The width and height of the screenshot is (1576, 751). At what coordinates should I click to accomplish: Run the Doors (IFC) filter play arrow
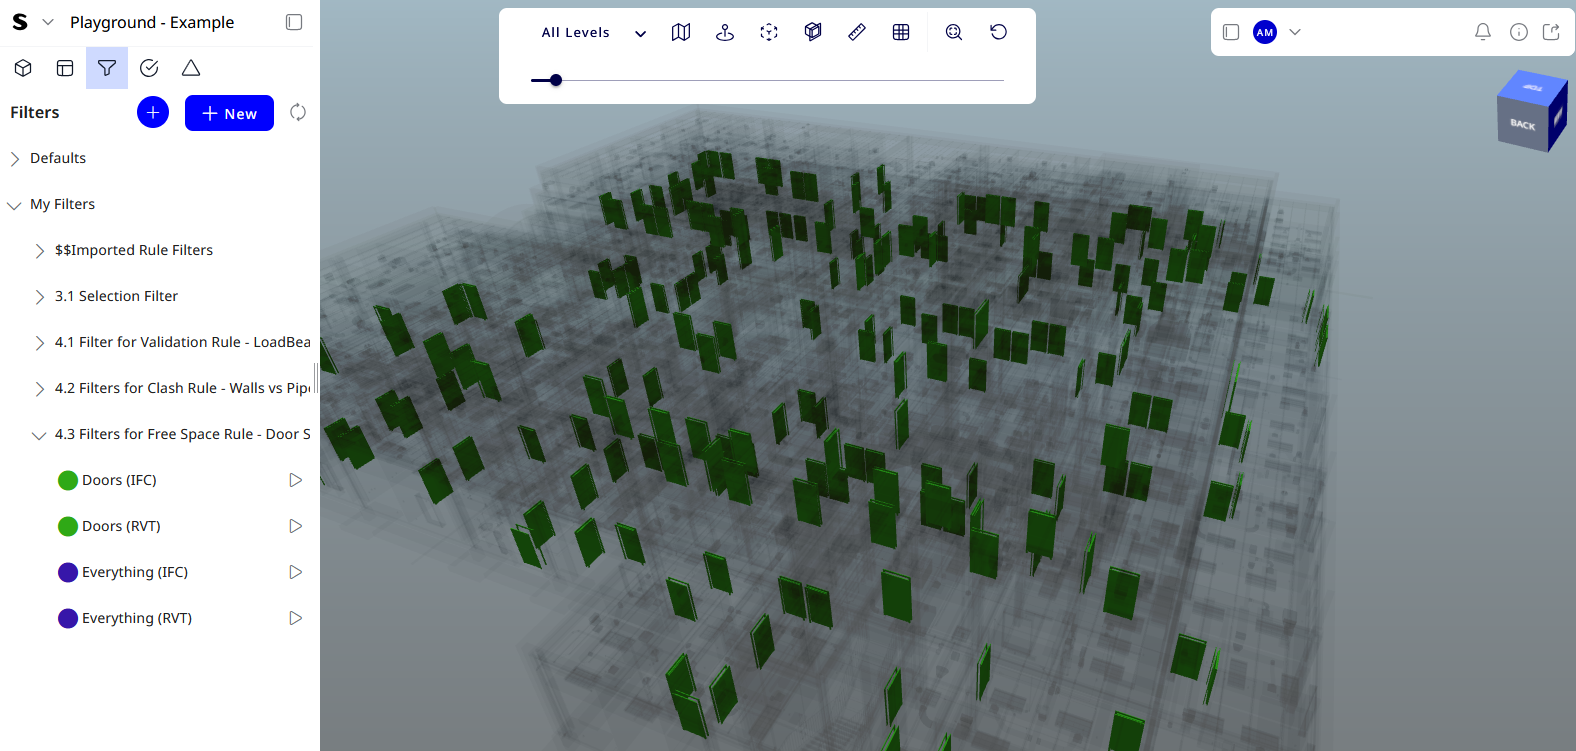(295, 480)
